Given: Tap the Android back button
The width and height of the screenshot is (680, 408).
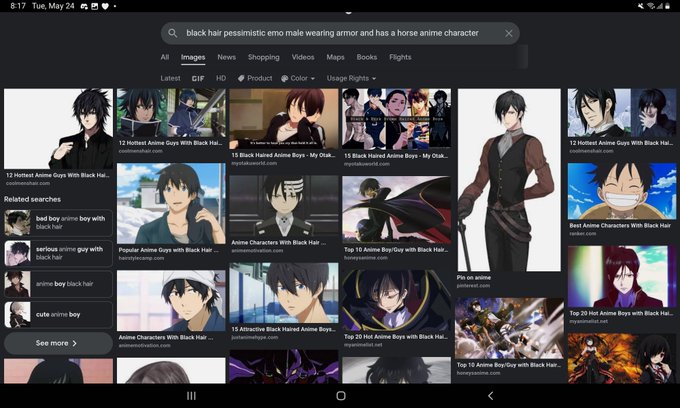Looking at the screenshot, I should (x=490, y=396).
